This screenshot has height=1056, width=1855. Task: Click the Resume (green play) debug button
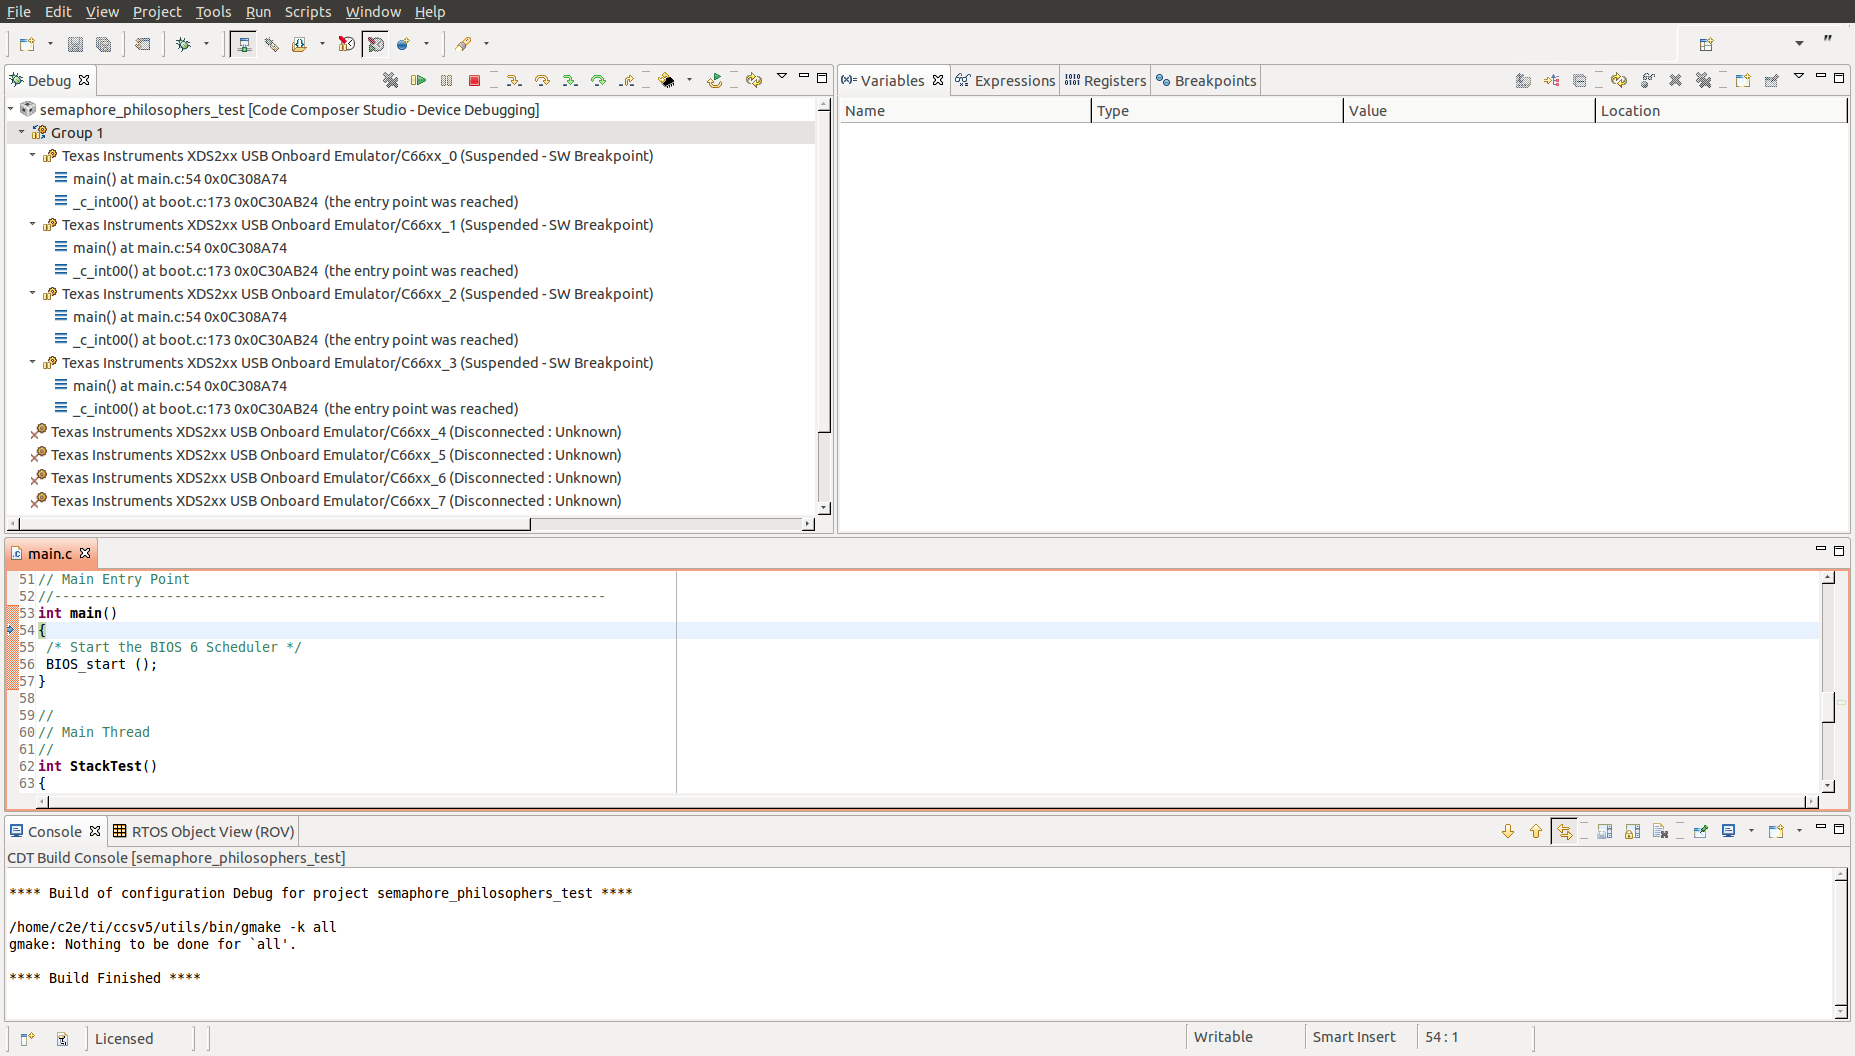pos(418,80)
